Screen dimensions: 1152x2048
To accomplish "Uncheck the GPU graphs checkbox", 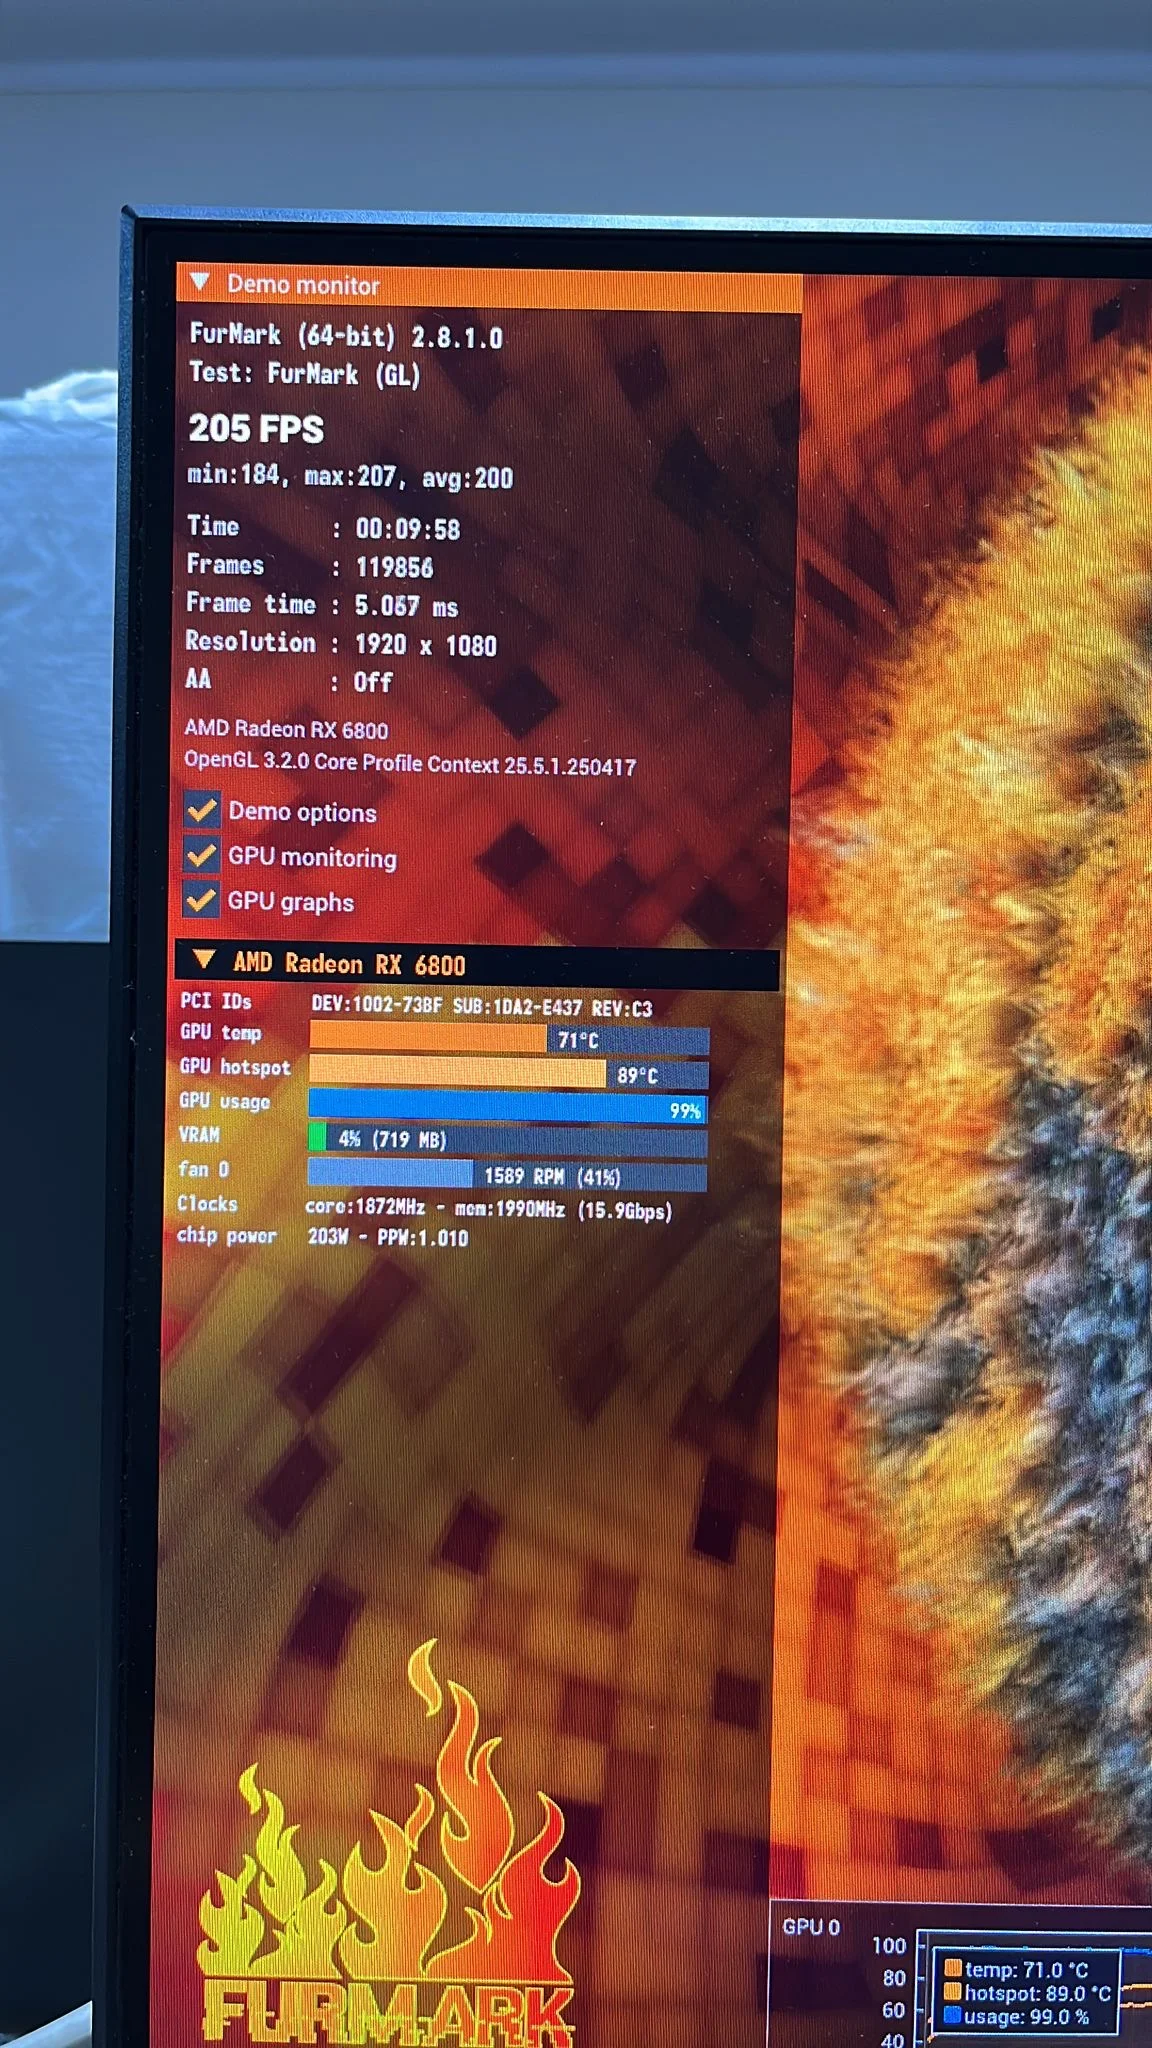I will [x=201, y=899].
